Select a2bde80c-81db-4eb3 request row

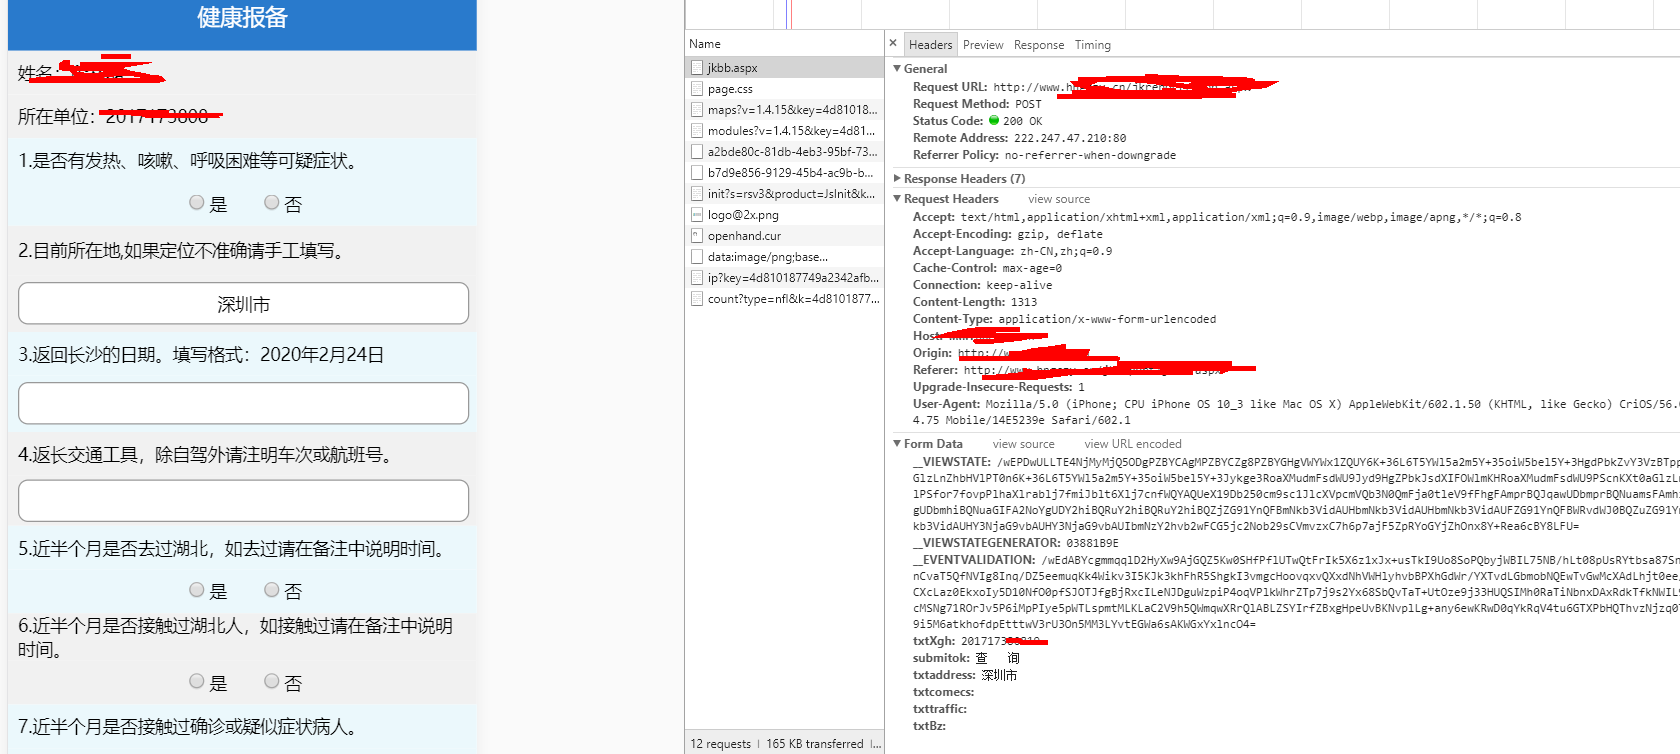coord(784,152)
